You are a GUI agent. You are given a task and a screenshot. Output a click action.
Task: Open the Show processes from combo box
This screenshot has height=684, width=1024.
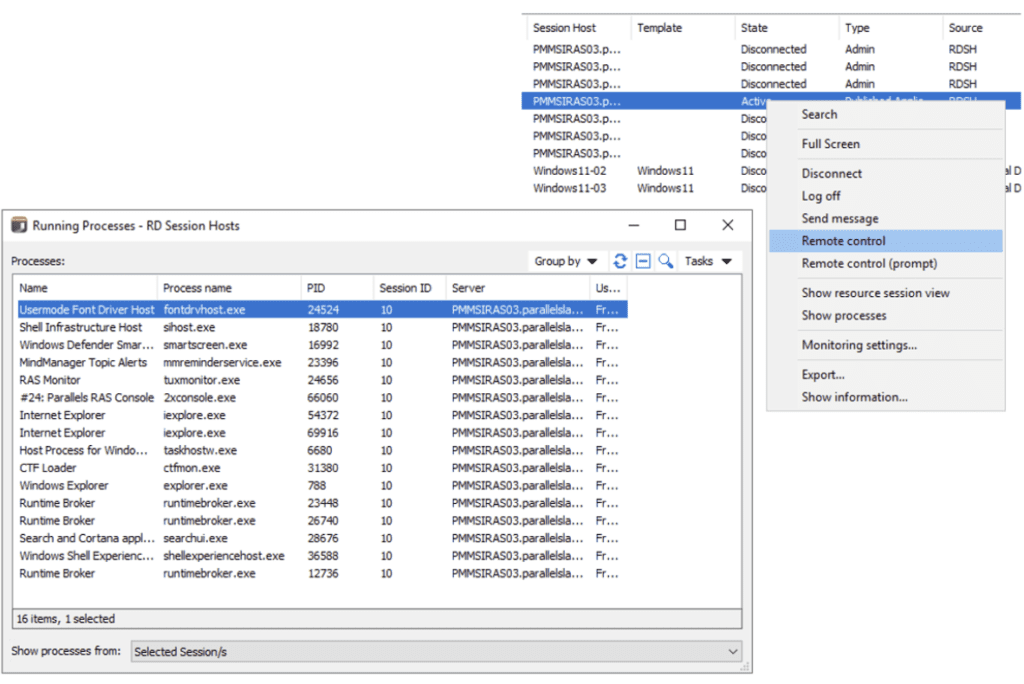click(x=435, y=651)
